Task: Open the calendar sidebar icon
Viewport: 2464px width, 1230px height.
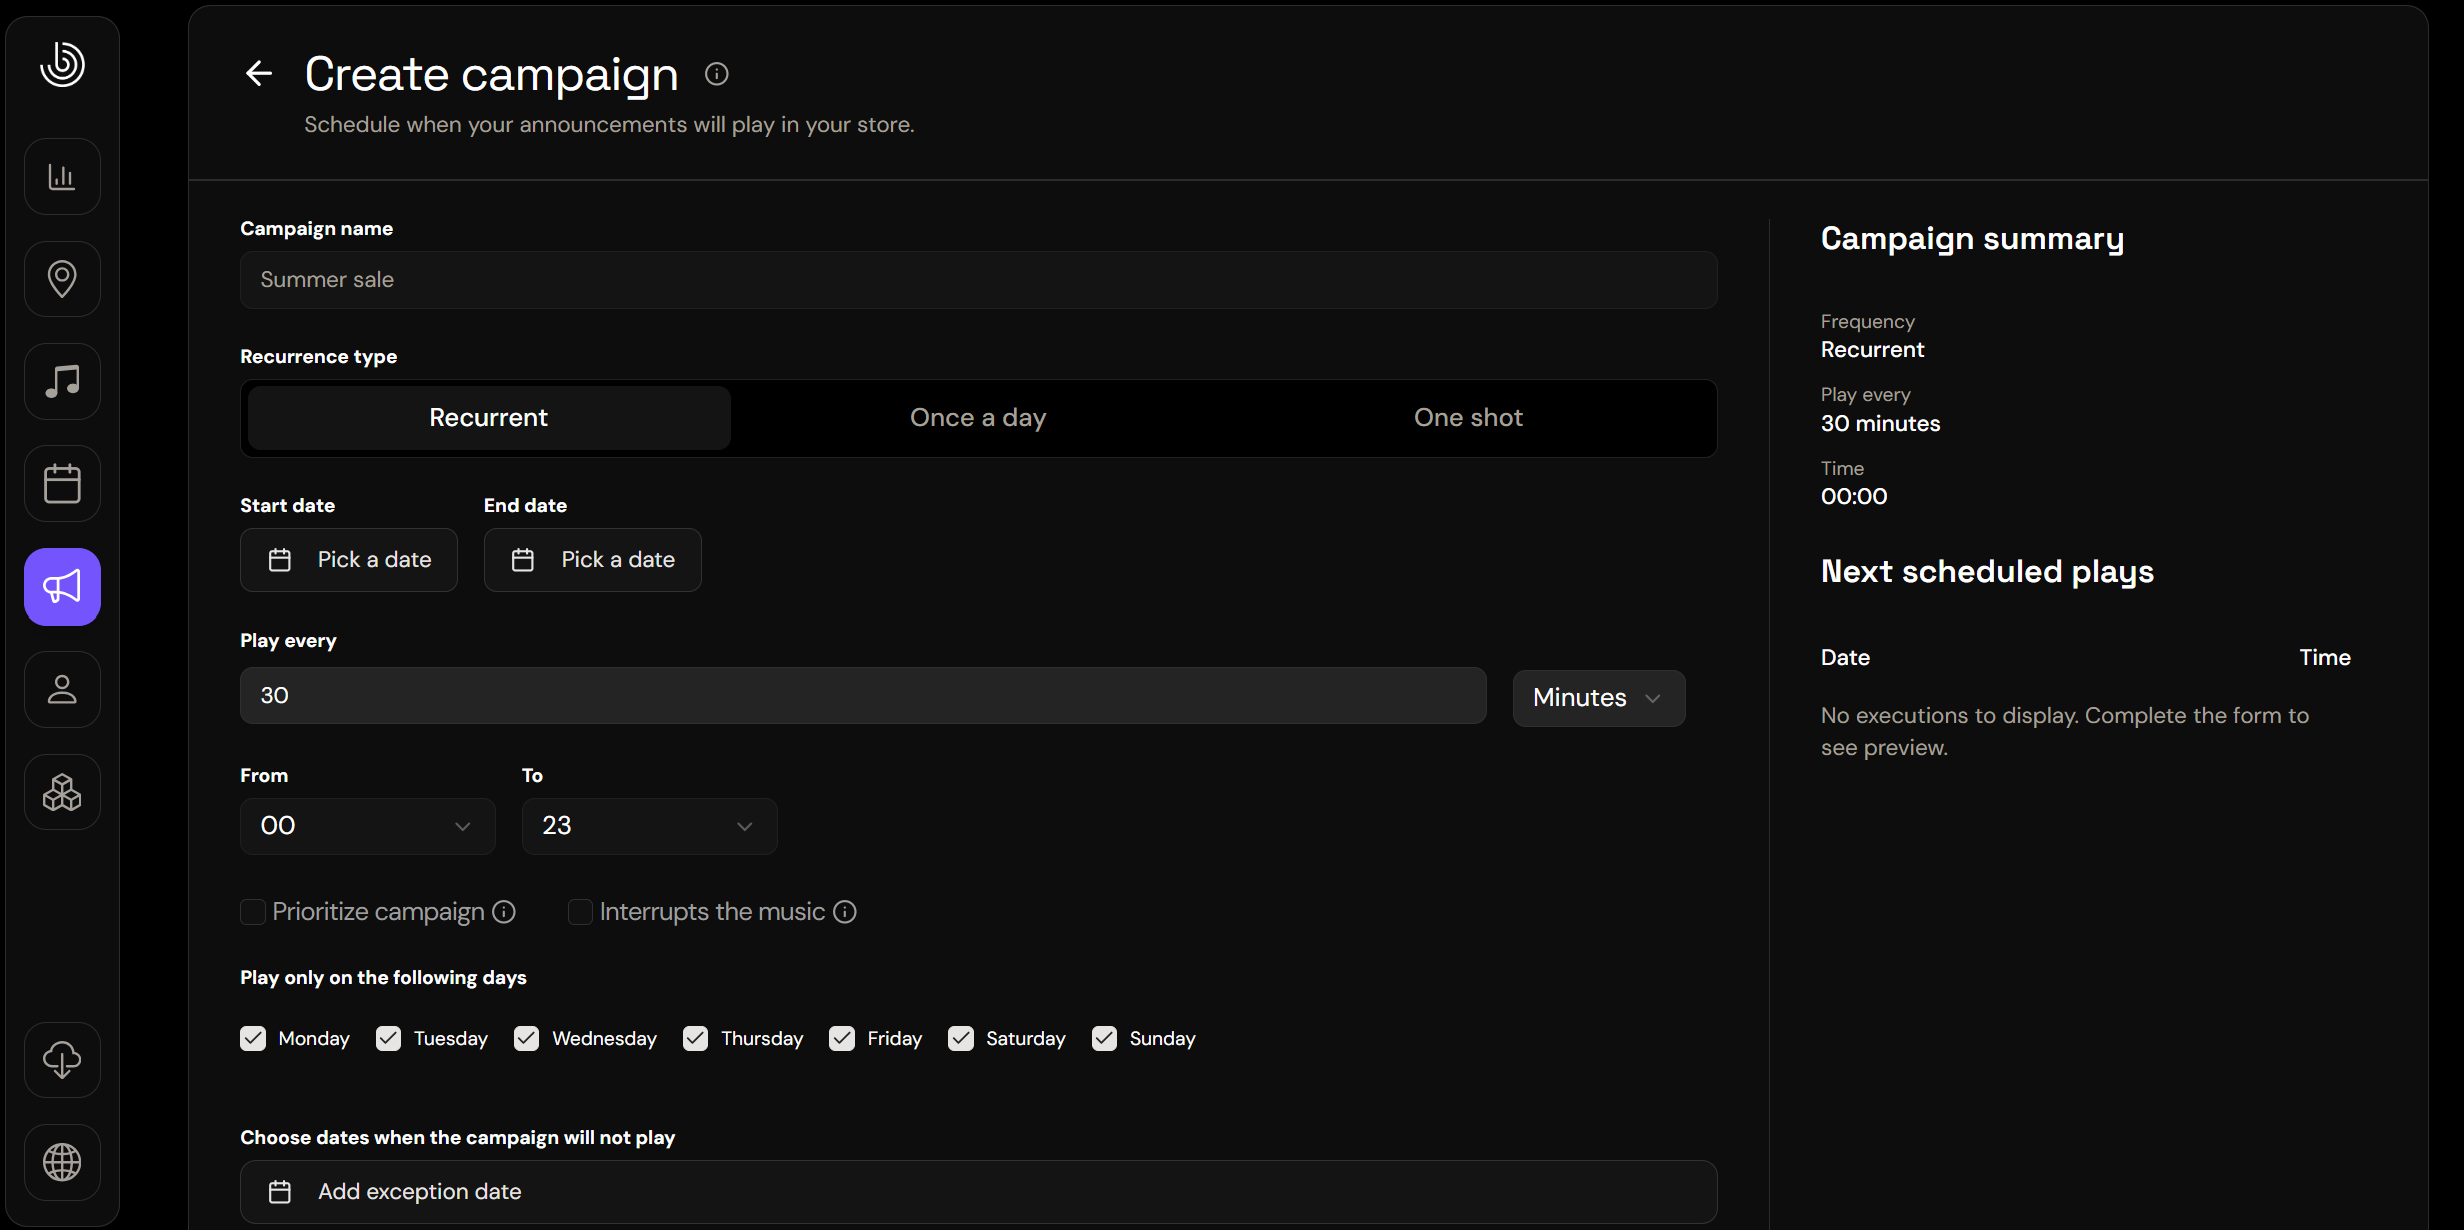Action: 62,484
